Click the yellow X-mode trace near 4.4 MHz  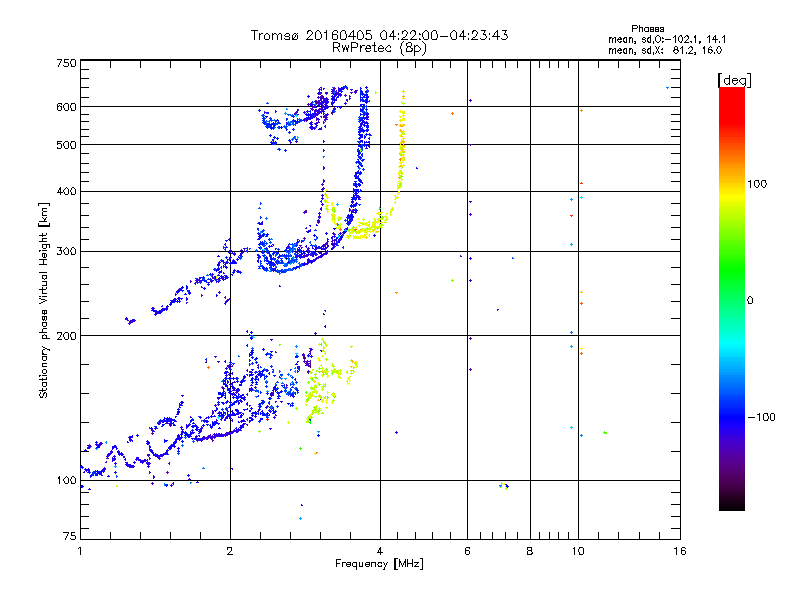coord(402,153)
